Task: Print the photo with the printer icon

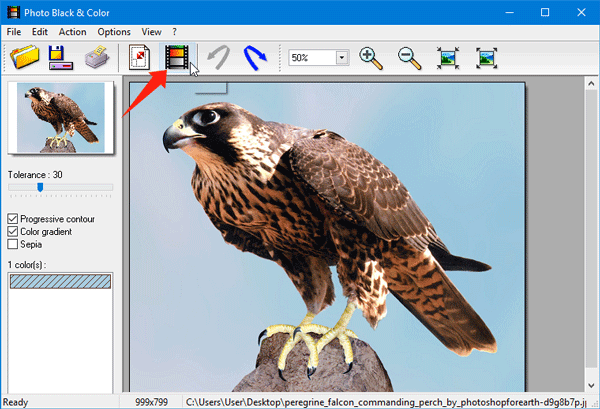Action: (x=97, y=57)
